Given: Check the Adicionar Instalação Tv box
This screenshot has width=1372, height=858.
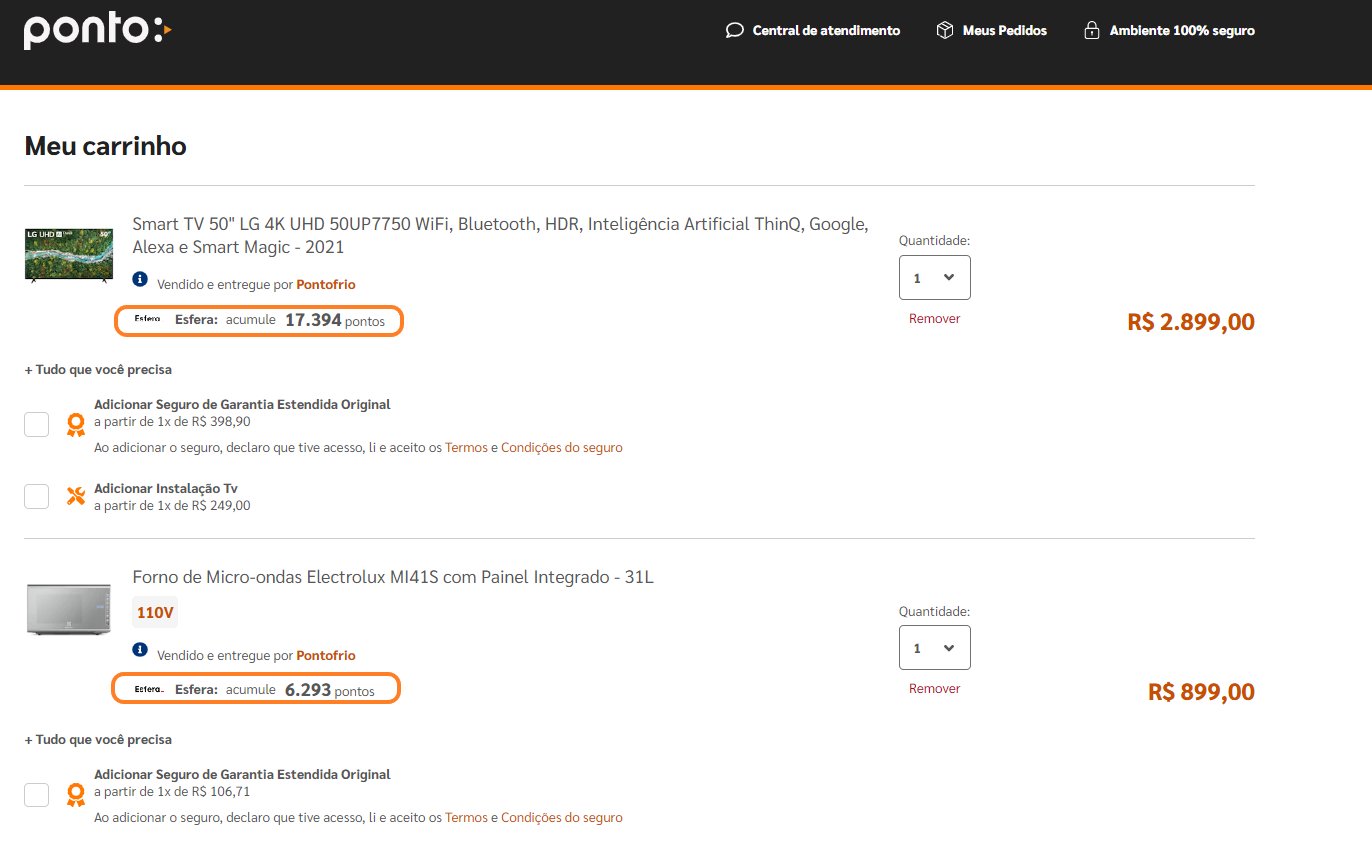Looking at the screenshot, I should coord(37,496).
